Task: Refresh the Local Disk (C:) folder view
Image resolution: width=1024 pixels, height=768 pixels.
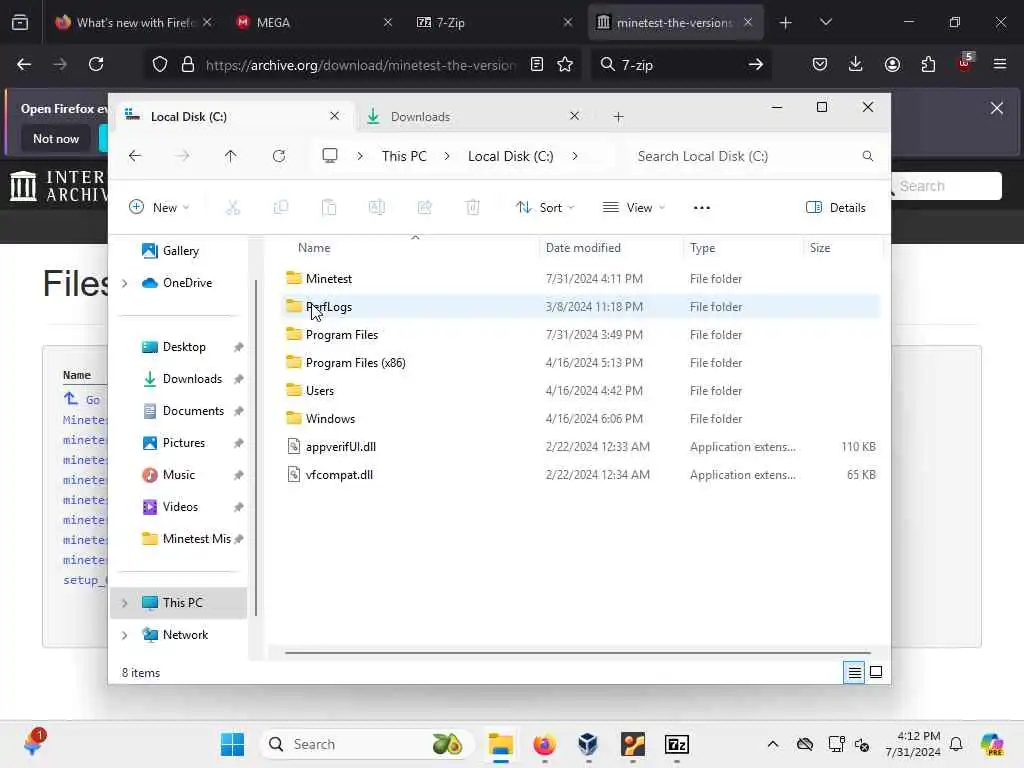Action: pos(279,156)
